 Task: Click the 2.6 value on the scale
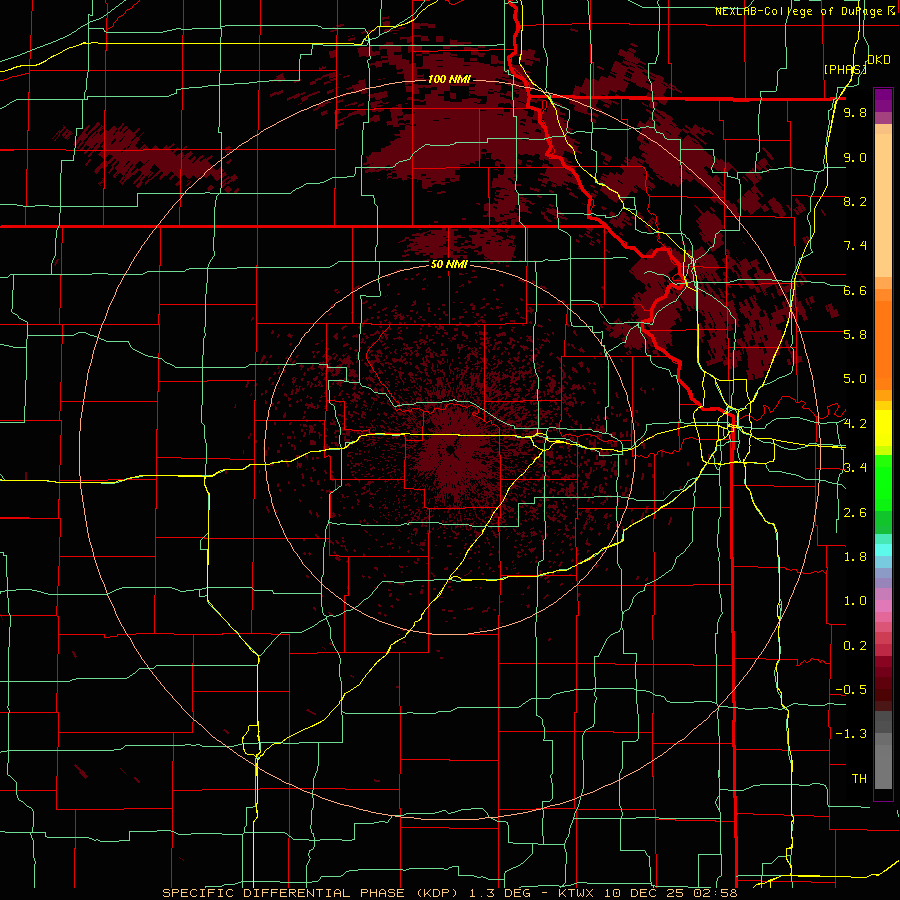(855, 513)
